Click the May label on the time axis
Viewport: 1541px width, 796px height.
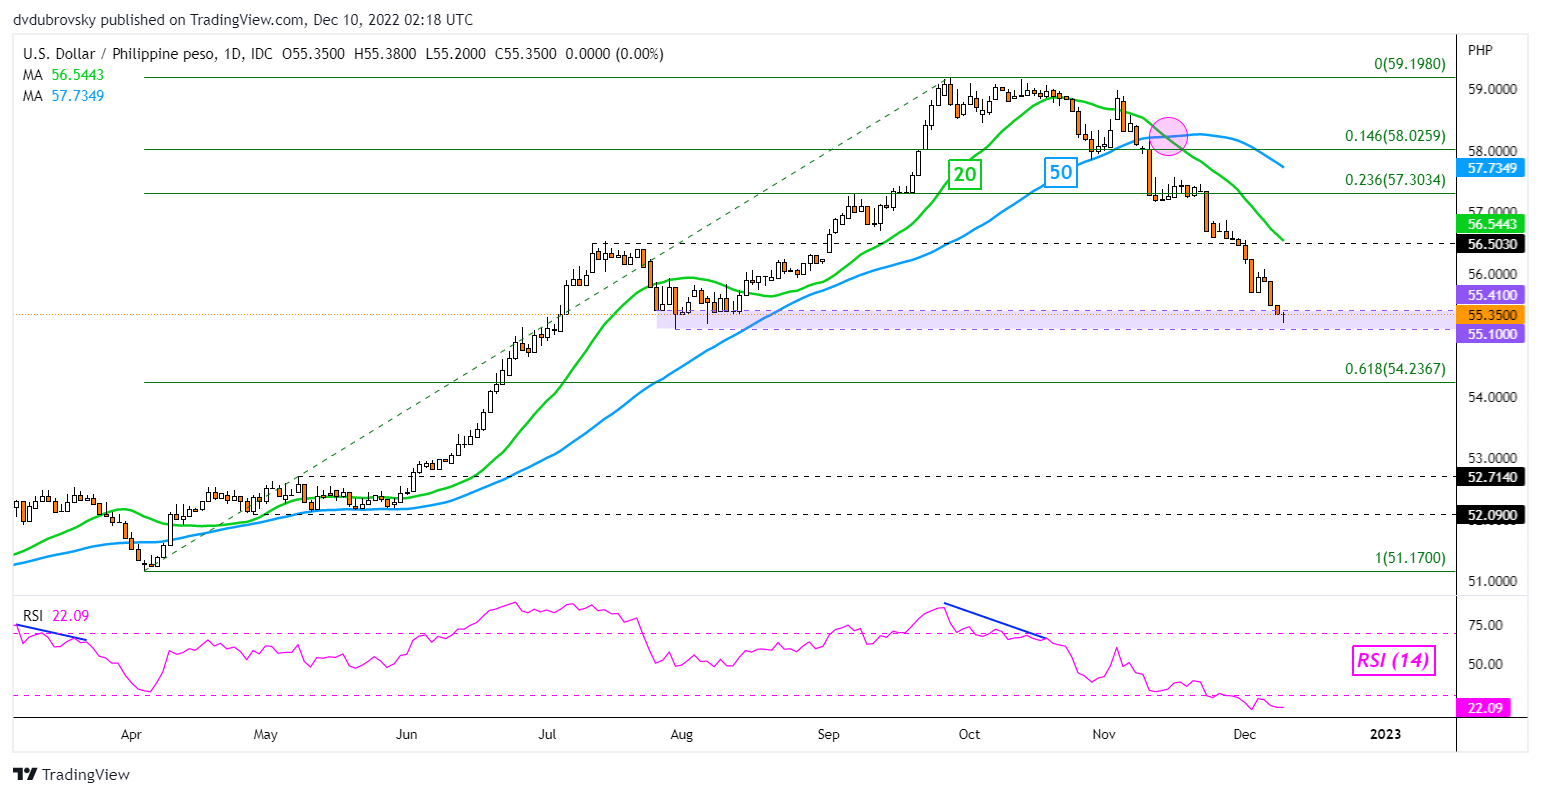[265, 735]
